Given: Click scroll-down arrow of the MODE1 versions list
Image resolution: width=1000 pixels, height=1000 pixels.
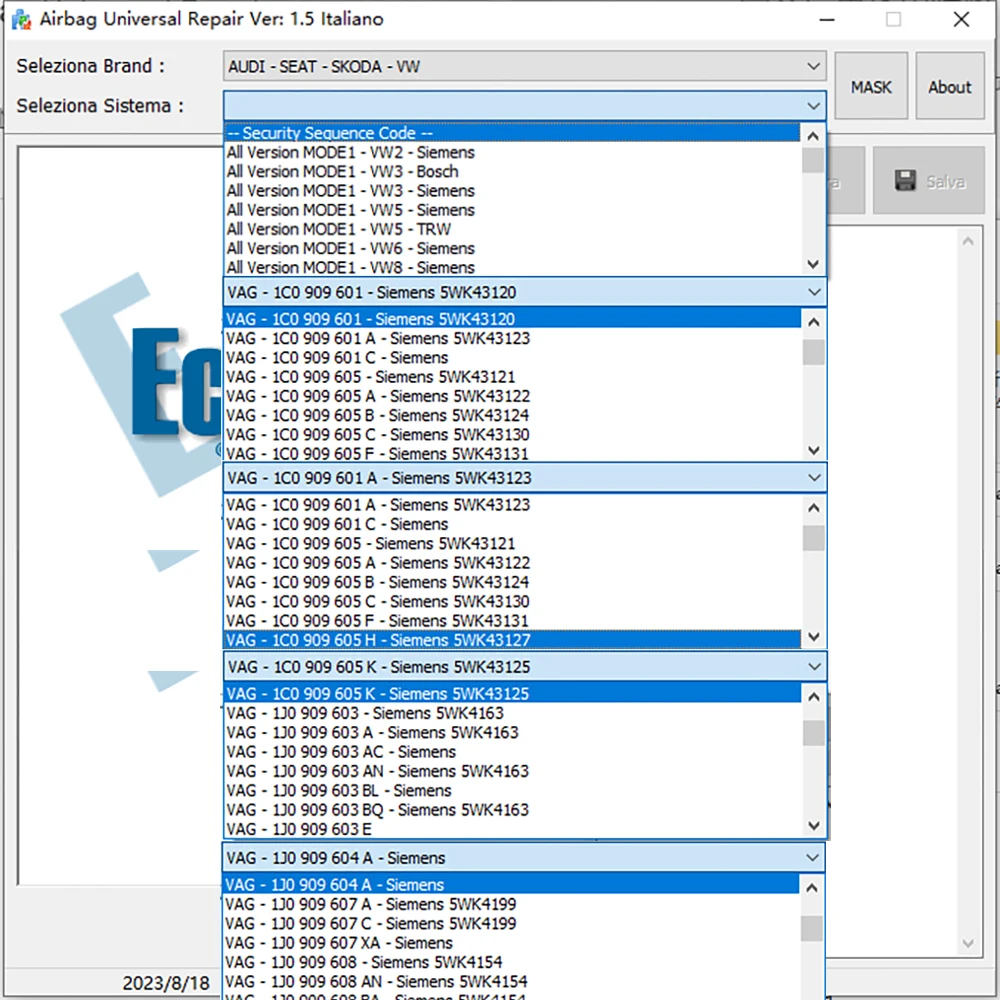Looking at the screenshot, I should 812,264.
